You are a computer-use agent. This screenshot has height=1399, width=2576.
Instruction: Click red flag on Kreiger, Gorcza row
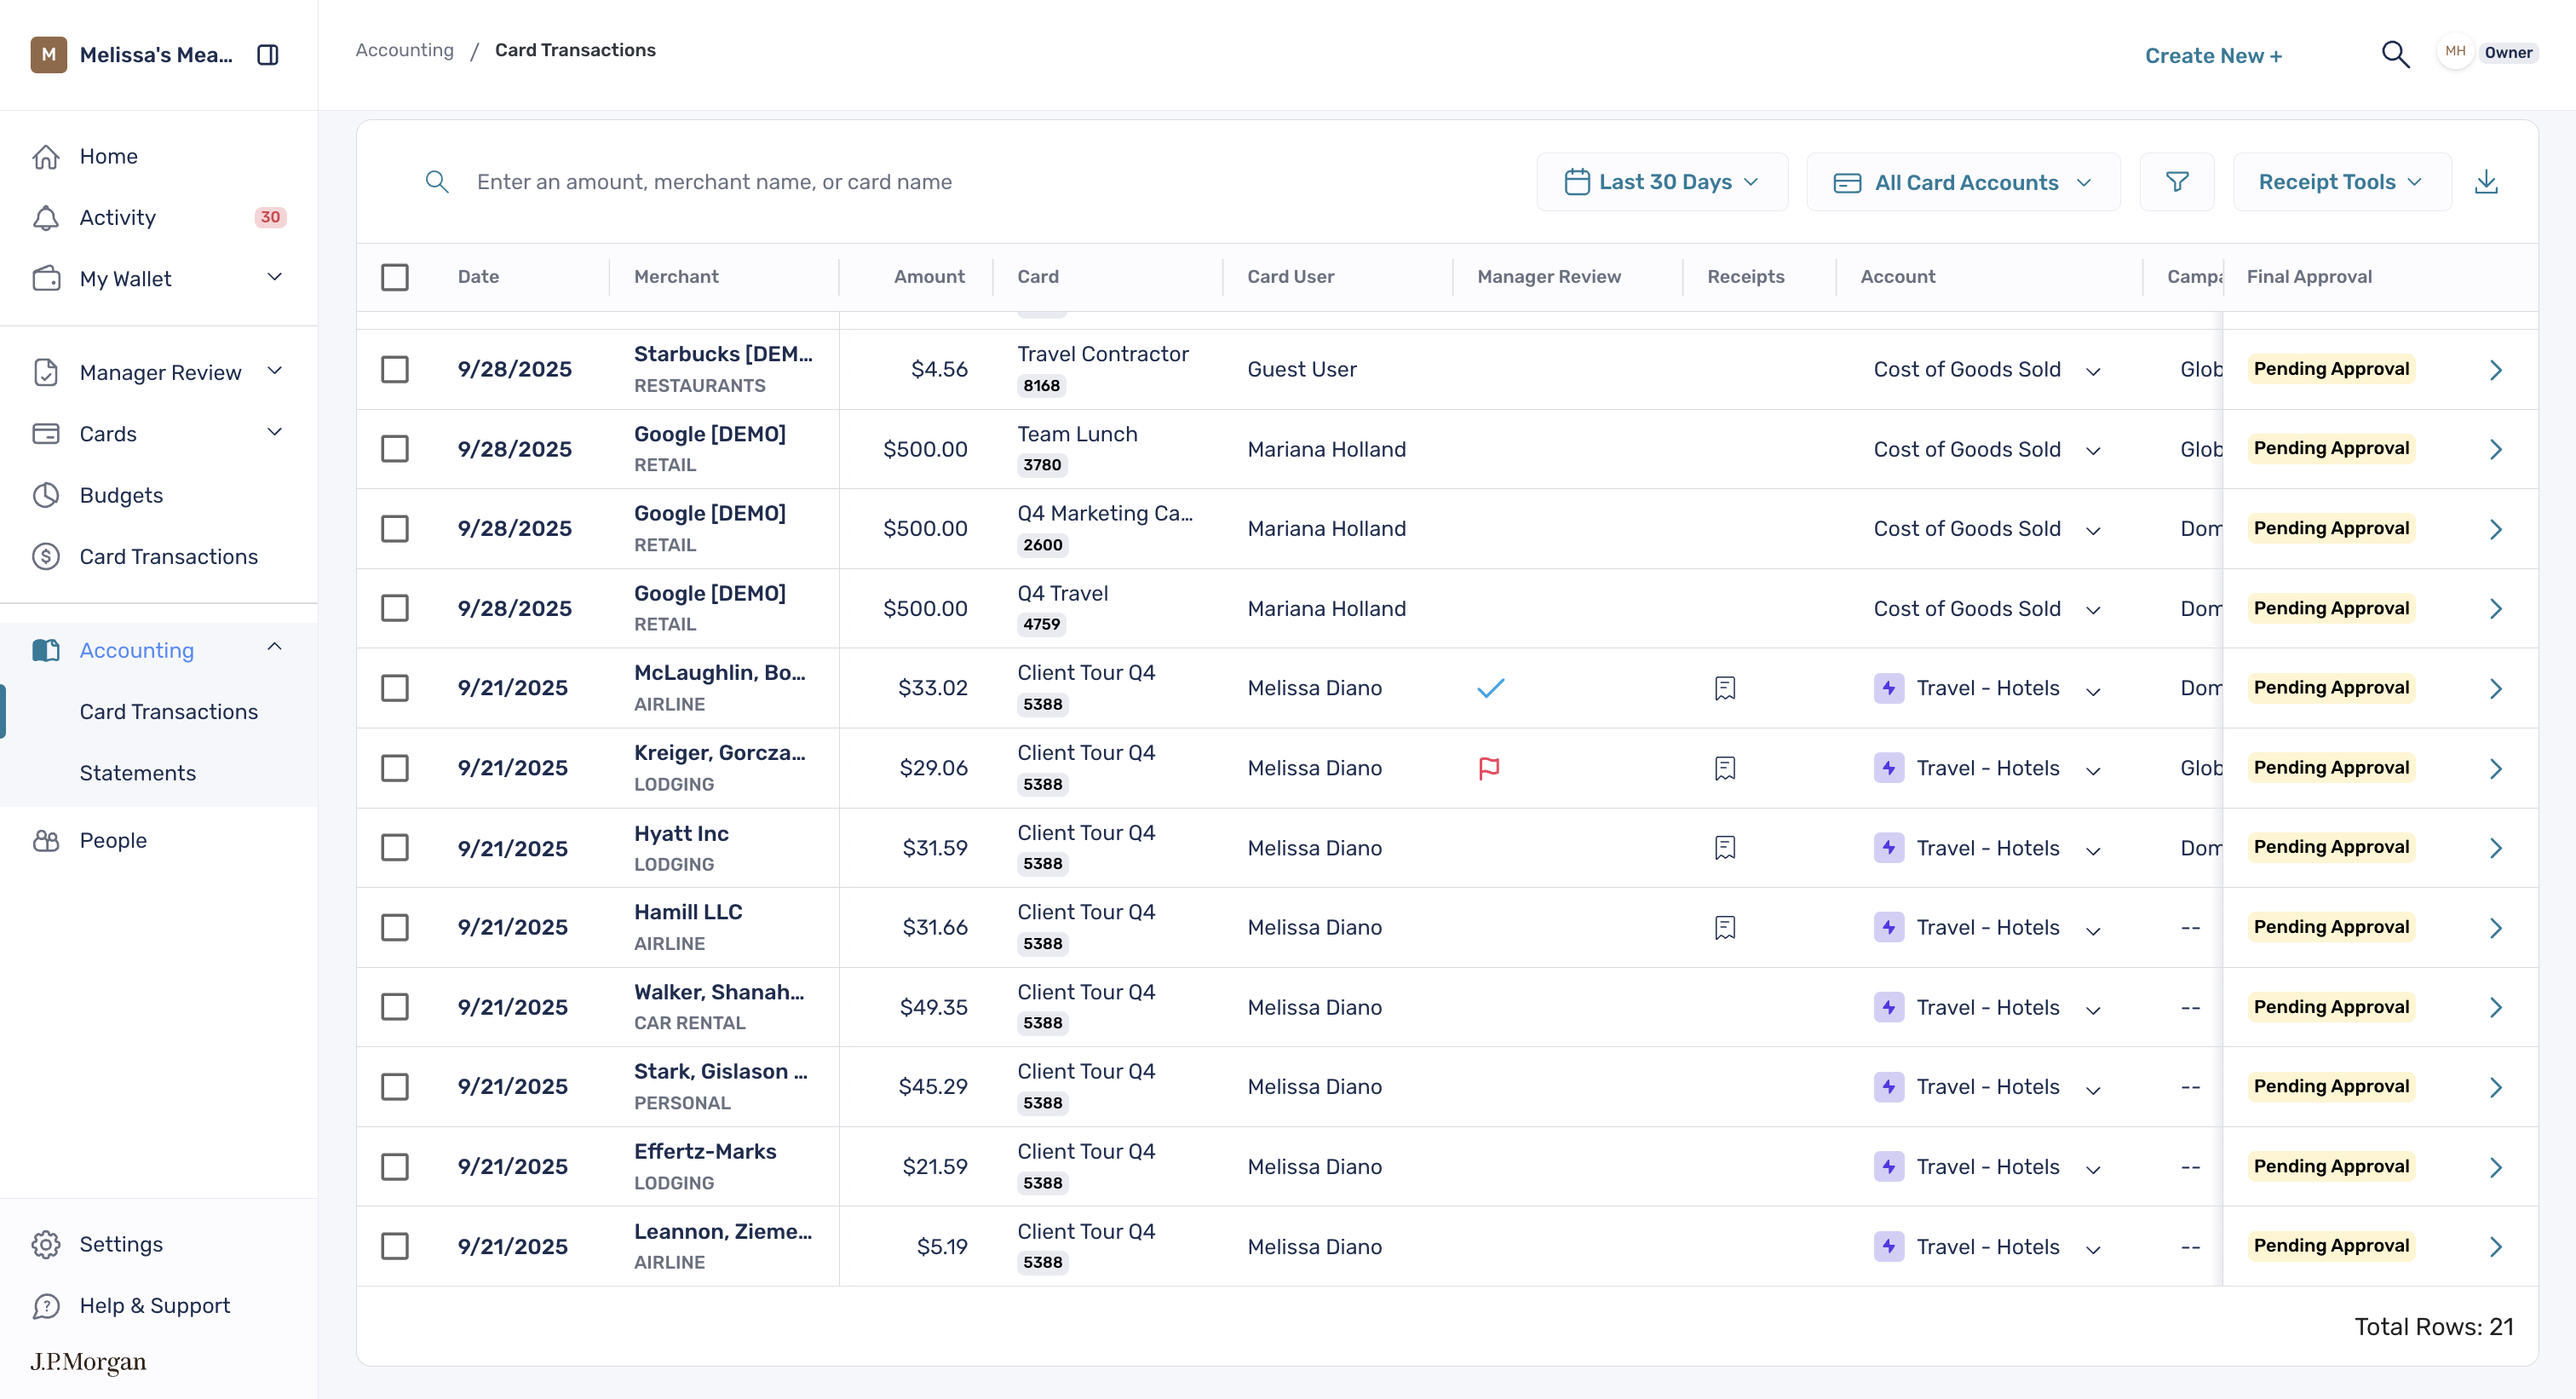click(1489, 768)
